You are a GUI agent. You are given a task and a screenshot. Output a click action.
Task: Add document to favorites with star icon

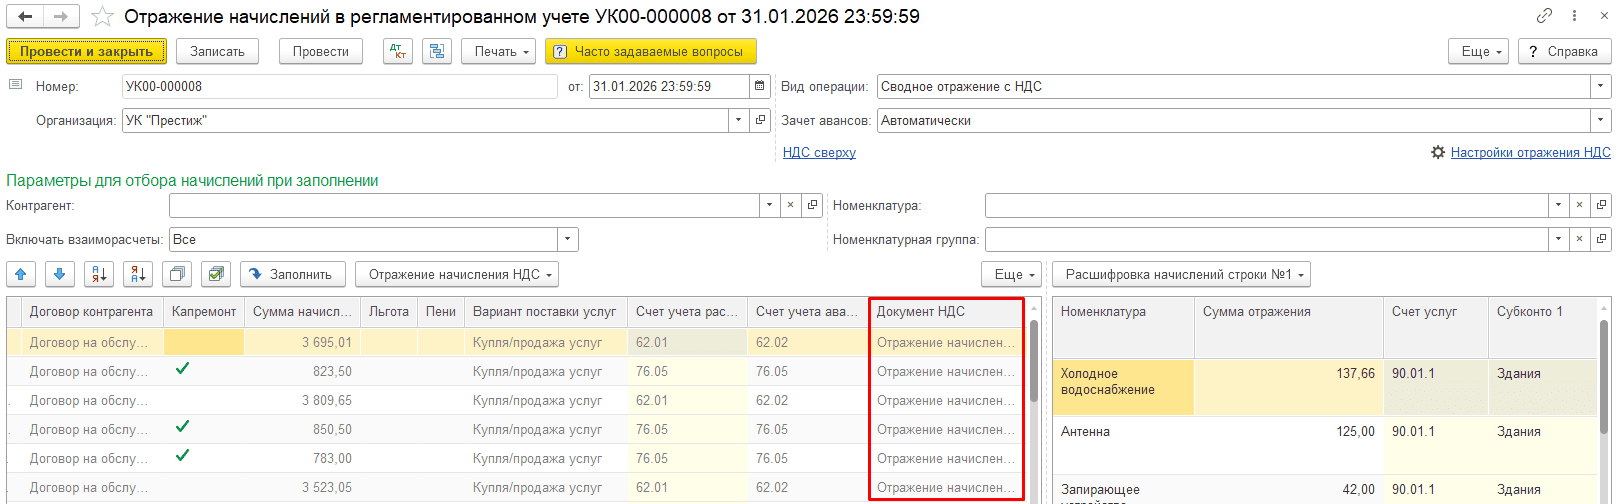(102, 17)
